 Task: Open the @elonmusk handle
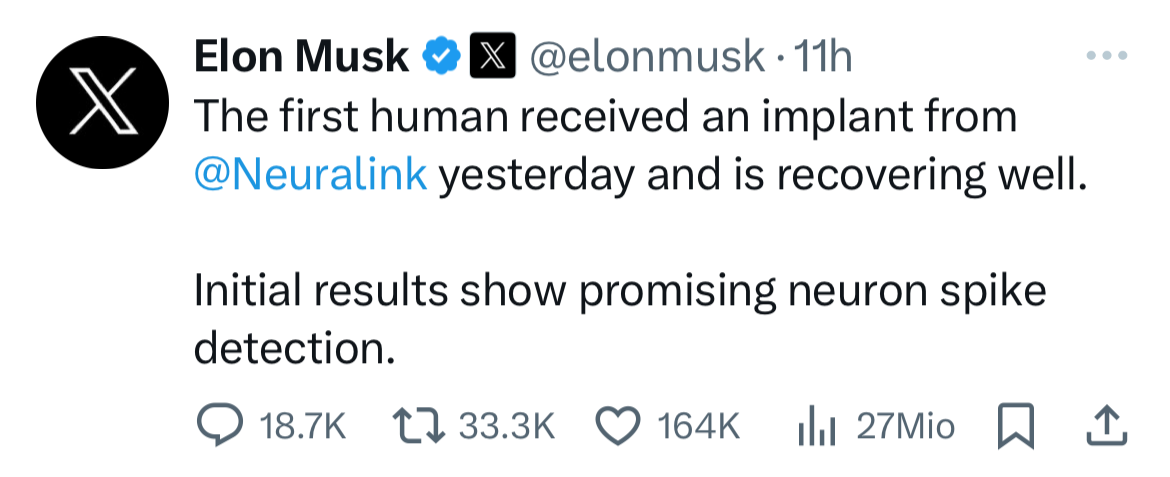648,57
